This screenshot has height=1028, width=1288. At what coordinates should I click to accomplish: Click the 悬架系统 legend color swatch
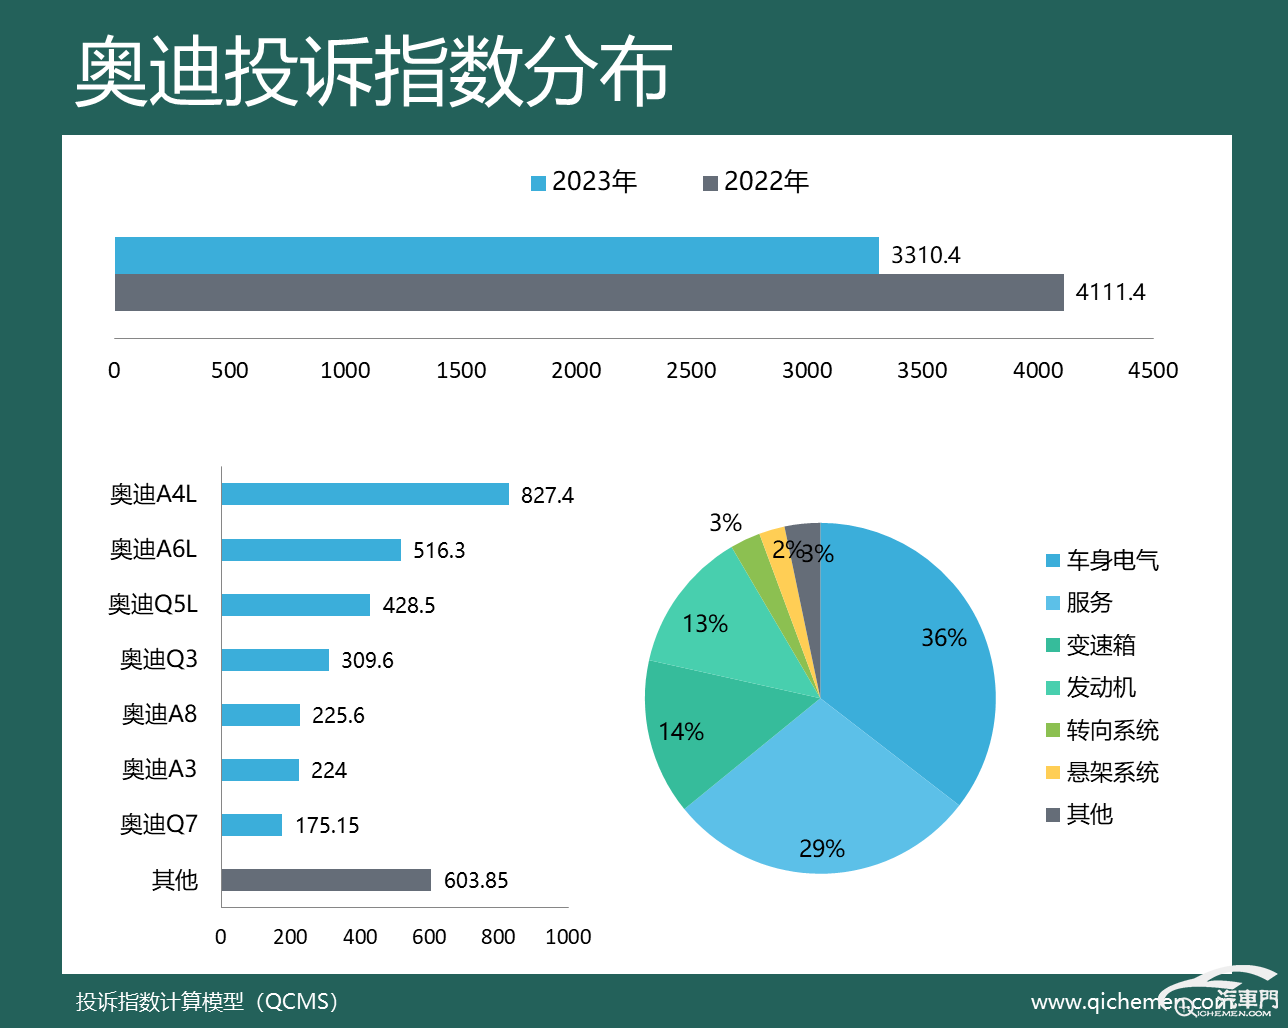click(1053, 772)
